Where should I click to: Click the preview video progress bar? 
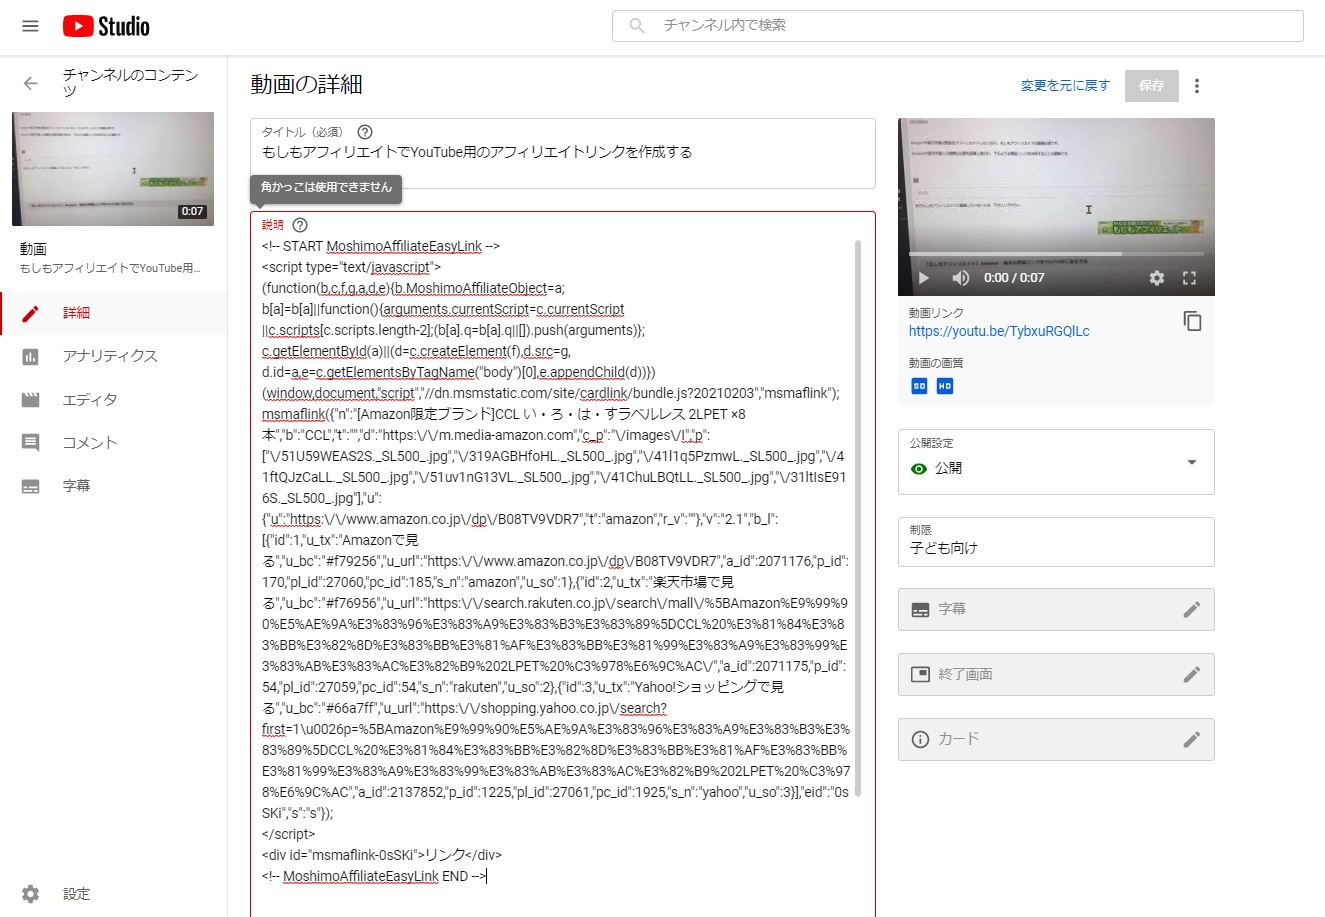(x=1056, y=254)
